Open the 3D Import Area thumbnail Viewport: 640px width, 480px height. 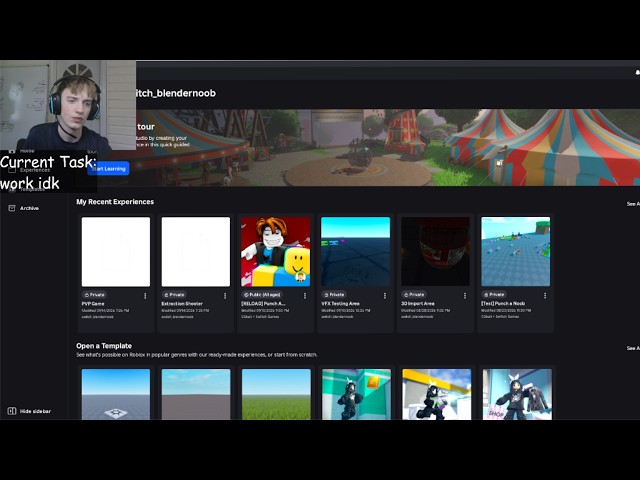pyautogui.click(x=436, y=251)
